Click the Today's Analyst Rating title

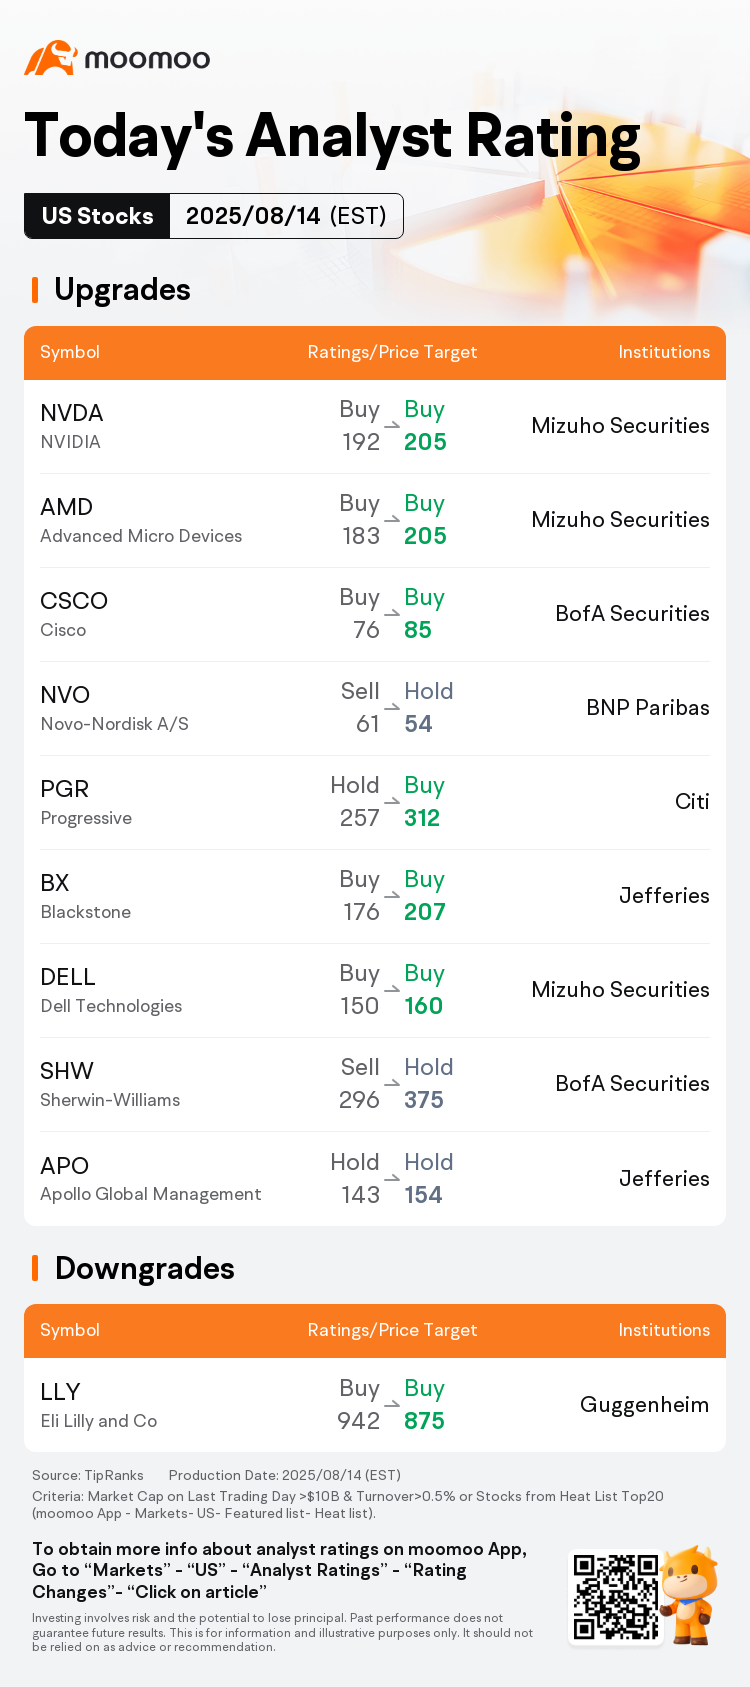pyautogui.click(x=332, y=136)
